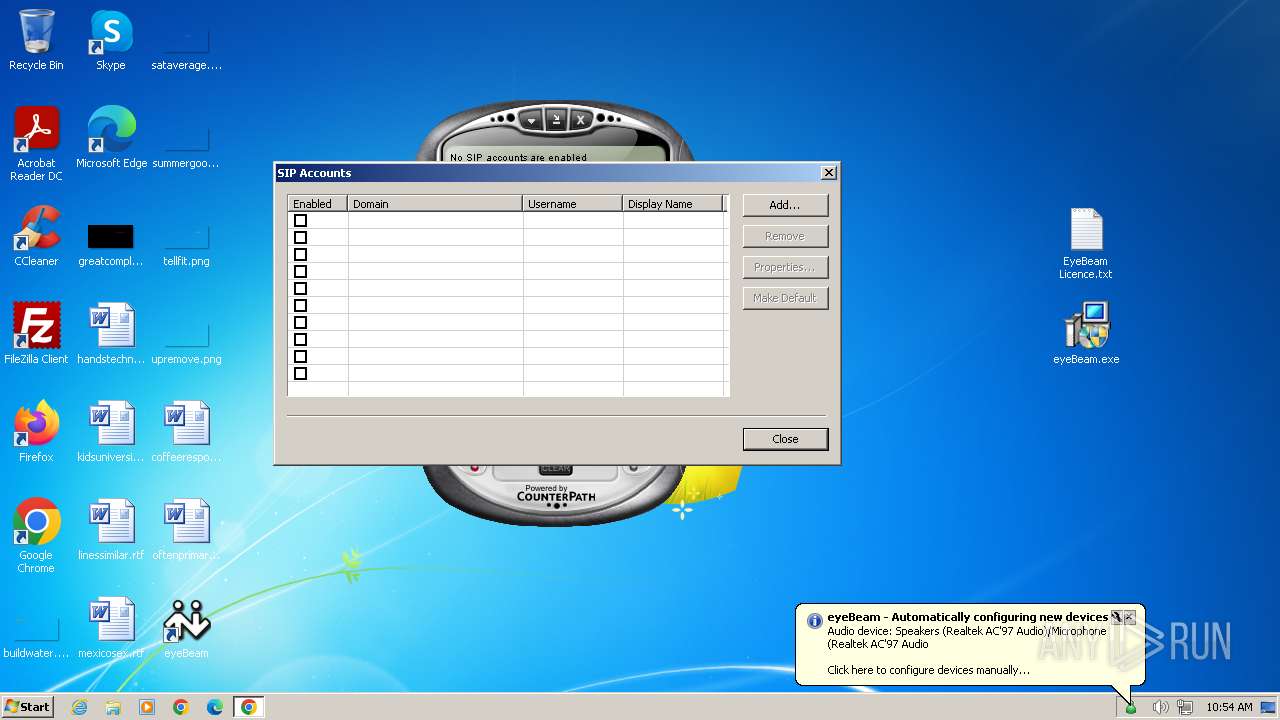The image size is (1280, 720).
Task: Click the Make Default button
Action: [x=785, y=298]
